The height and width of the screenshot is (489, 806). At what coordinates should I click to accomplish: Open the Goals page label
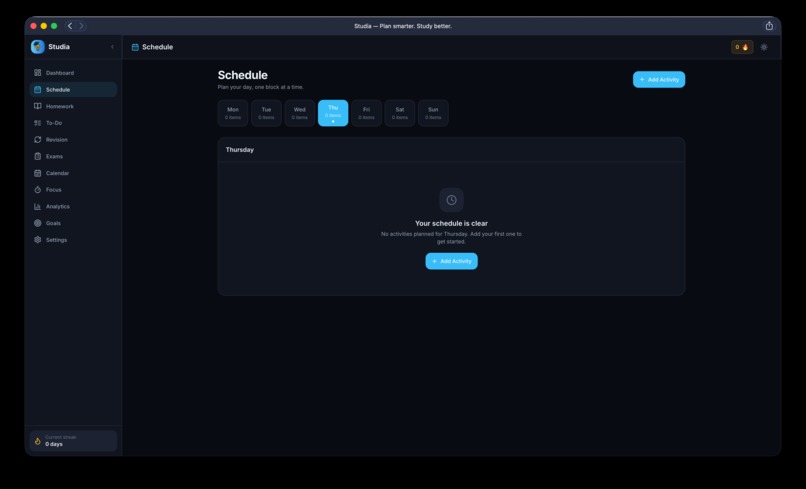point(53,223)
